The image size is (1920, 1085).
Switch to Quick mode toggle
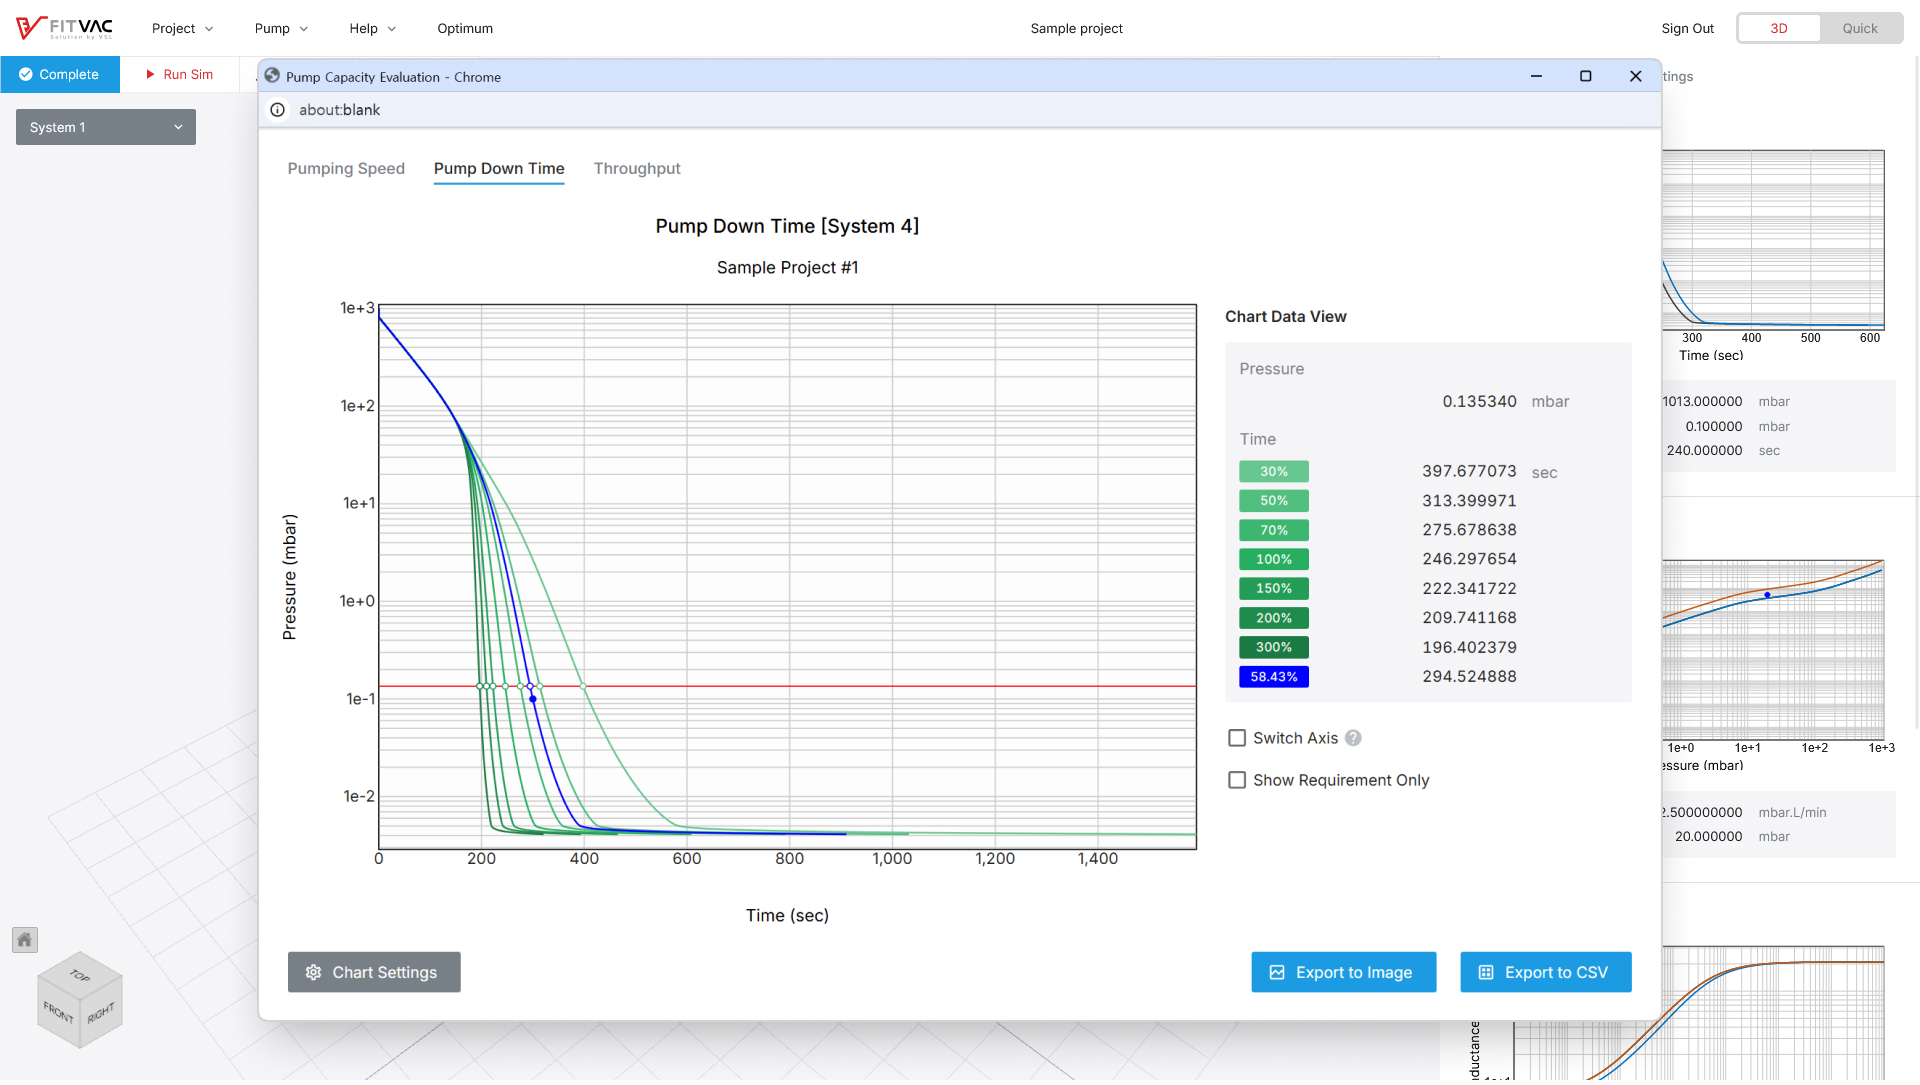pos(1859,28)
